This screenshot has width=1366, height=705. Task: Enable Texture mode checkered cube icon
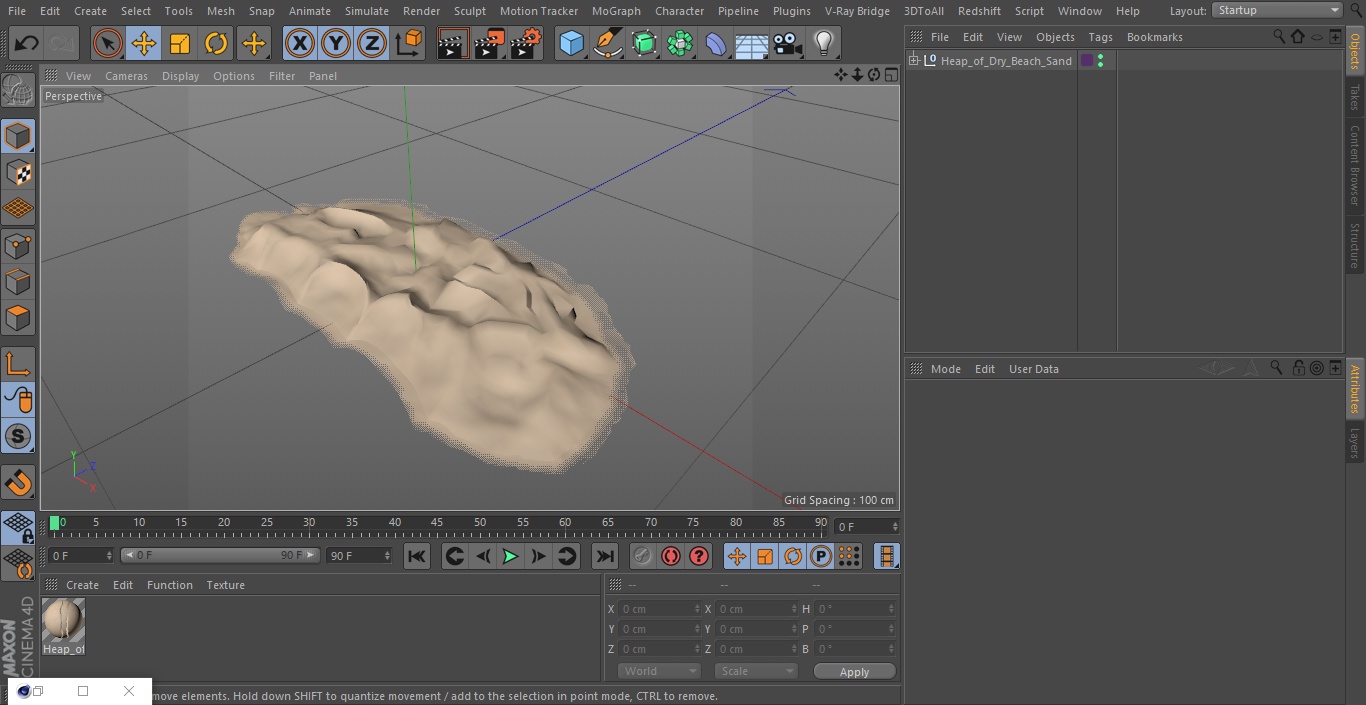pos(18,172)
